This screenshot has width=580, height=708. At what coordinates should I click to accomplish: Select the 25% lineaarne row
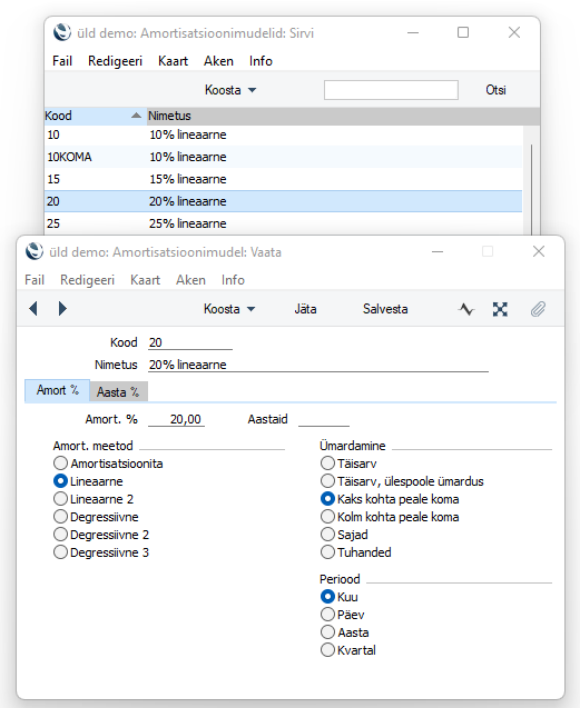[x=283, y=224]
